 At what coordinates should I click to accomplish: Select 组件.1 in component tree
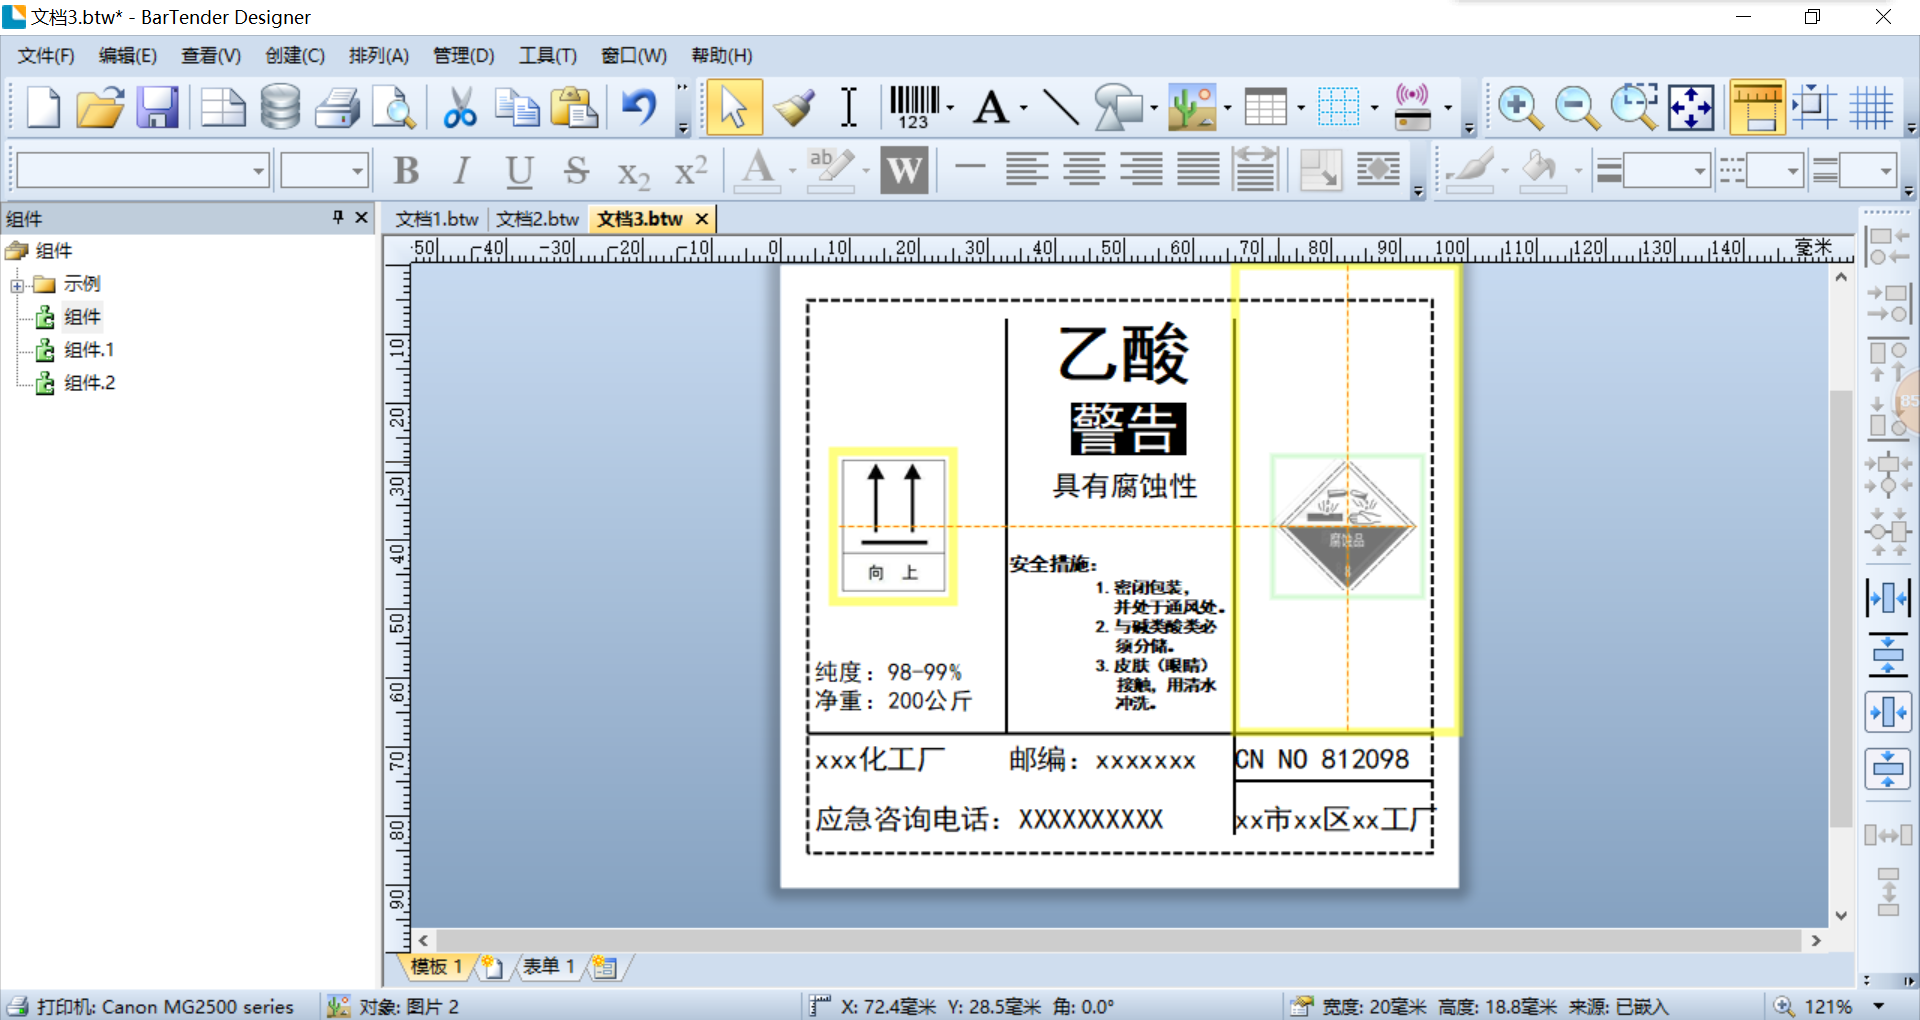pos(88,350)
